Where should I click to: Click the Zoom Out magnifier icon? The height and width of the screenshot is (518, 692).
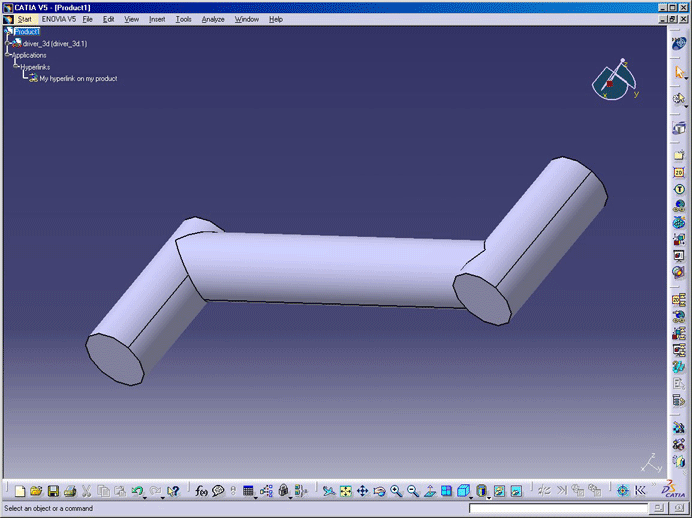413,491
